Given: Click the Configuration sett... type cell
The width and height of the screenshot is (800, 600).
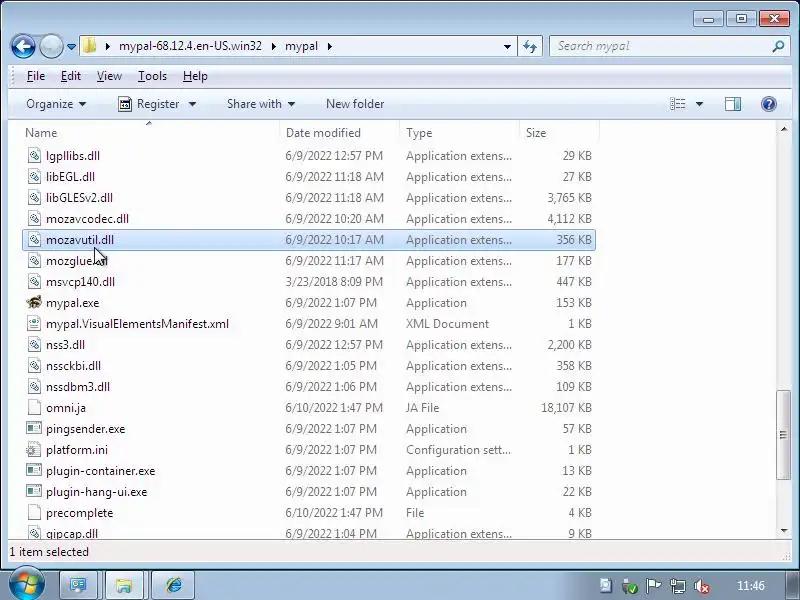Looking at the screenshot, I should click(x=458, y=449).
